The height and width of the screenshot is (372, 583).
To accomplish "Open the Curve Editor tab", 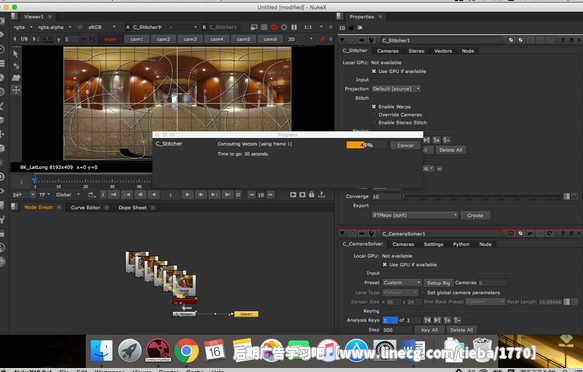I will (x=86, y=208).
